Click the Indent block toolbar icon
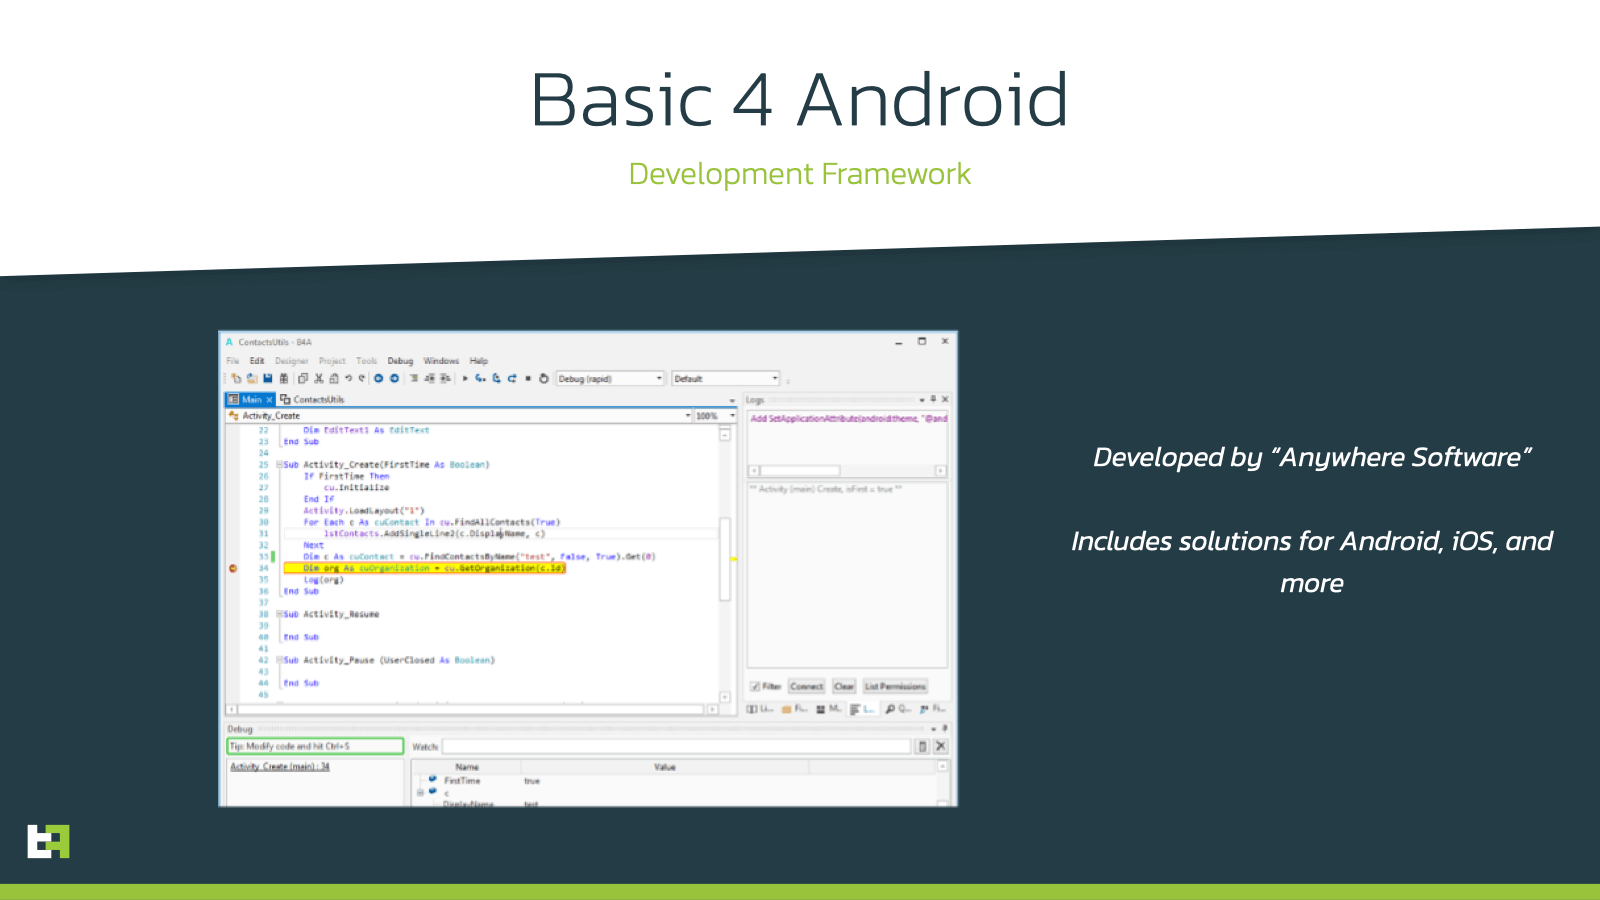The image size is (1600, 900). 414,378
